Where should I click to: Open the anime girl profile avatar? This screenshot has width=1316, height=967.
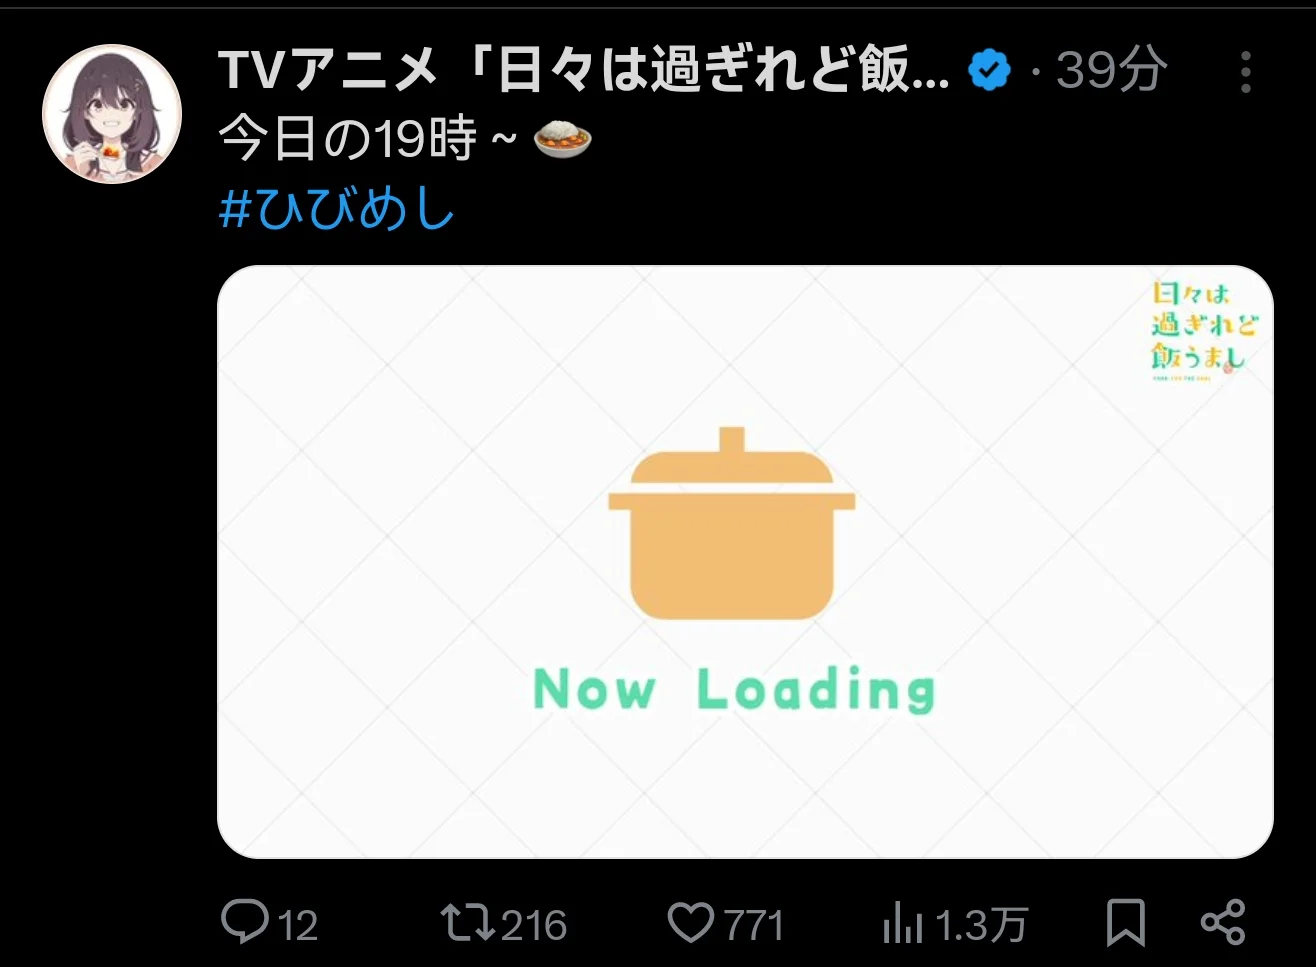click(x=112, y=114)
